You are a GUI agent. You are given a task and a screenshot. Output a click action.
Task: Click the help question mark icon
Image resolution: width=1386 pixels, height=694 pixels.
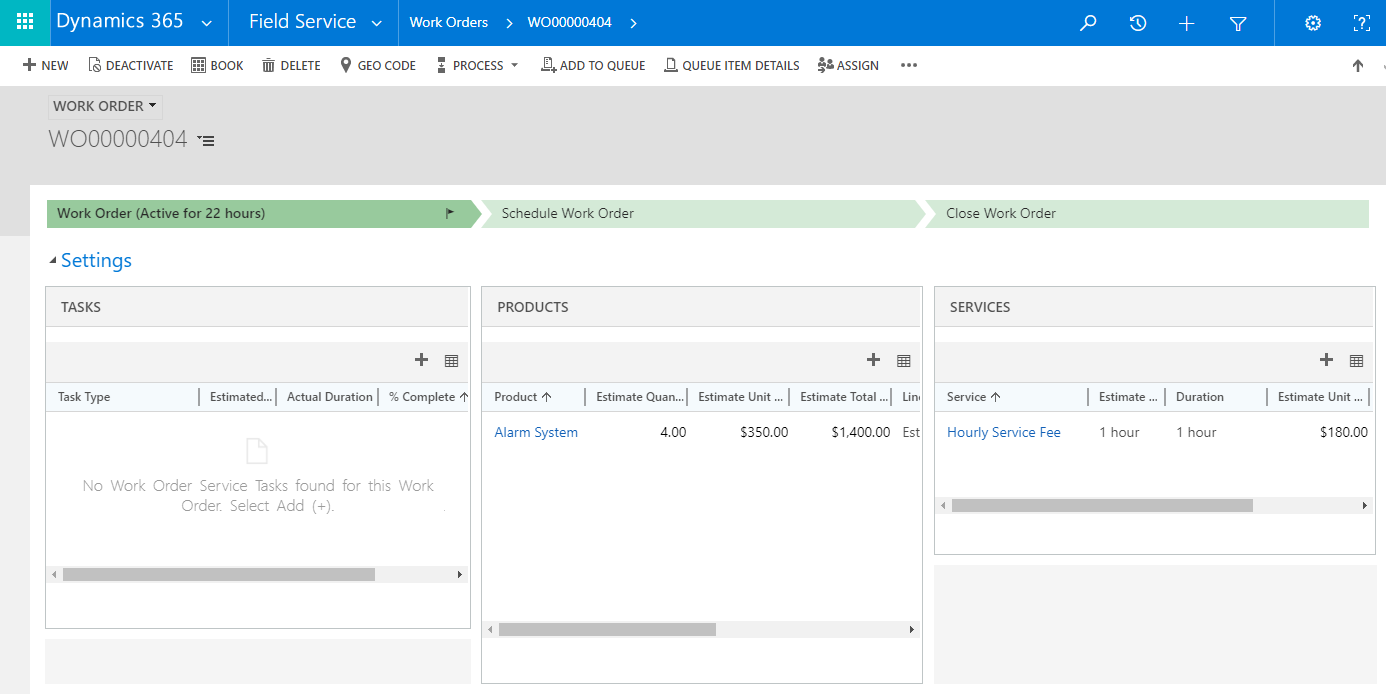click(x=1361, y=23)
